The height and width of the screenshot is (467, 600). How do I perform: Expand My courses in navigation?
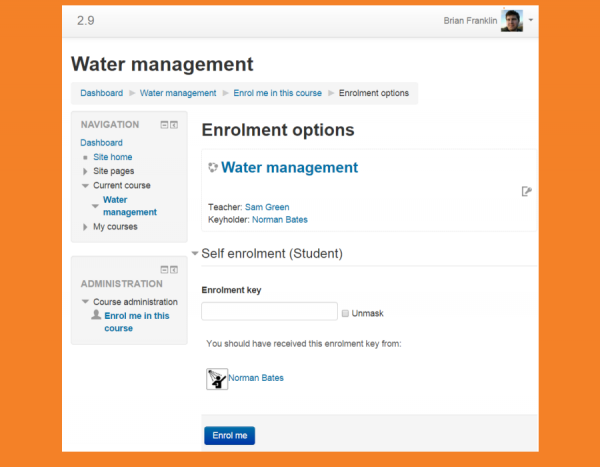(x=85, y=227)
